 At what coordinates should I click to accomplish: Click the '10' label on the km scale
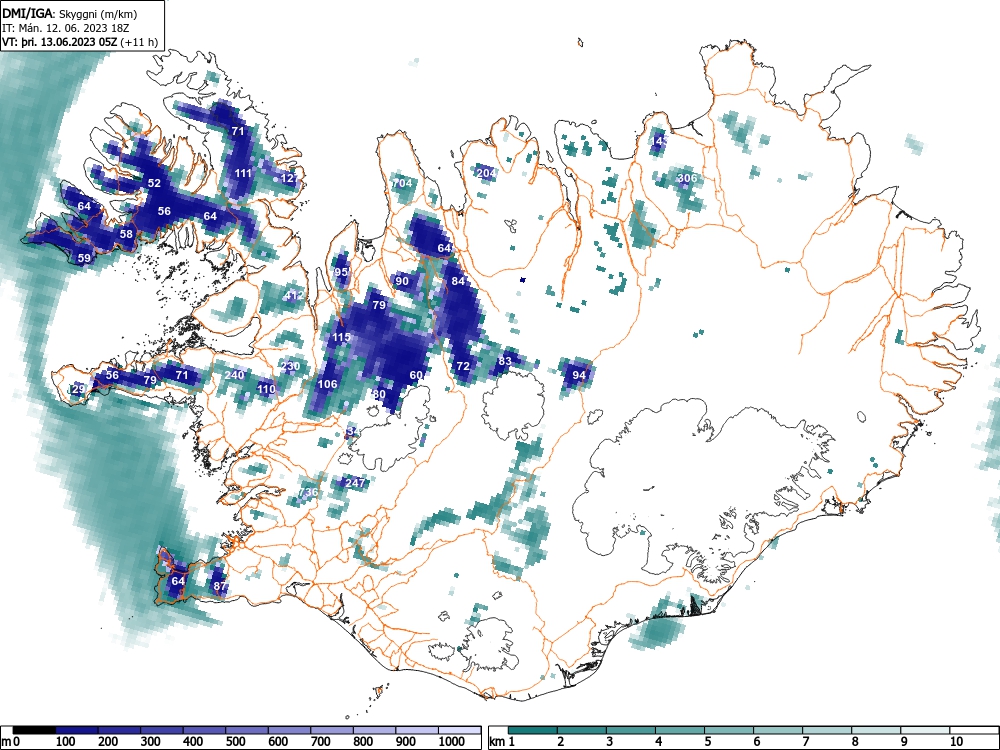point(956,742)
